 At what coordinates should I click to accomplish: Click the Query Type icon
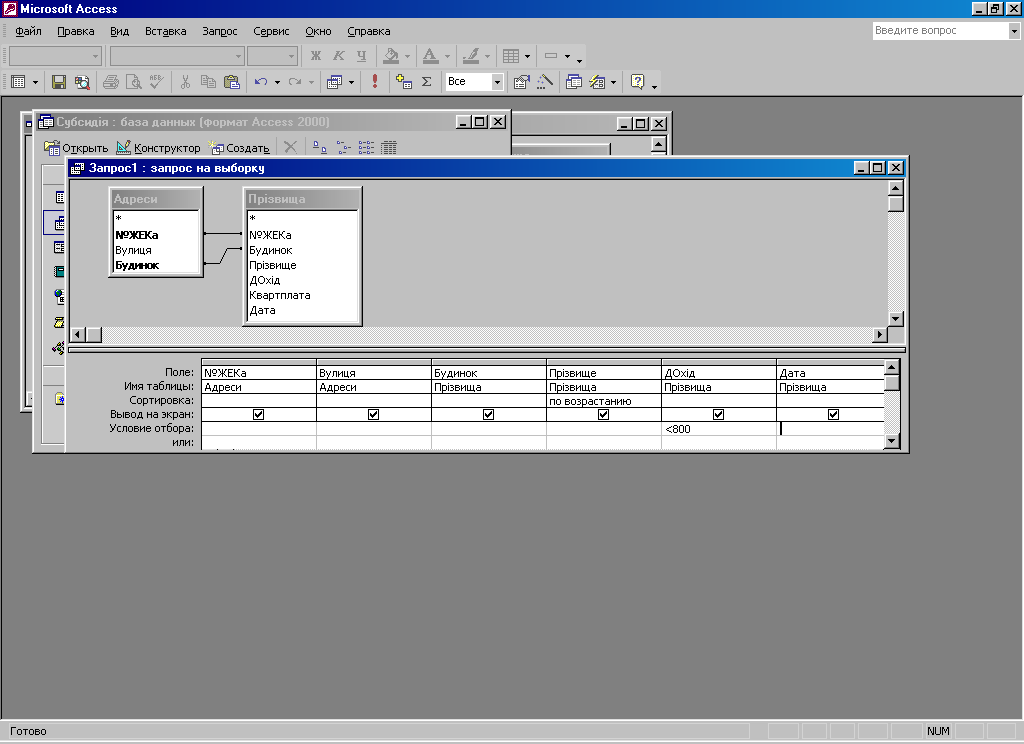(x=334, y=82)
